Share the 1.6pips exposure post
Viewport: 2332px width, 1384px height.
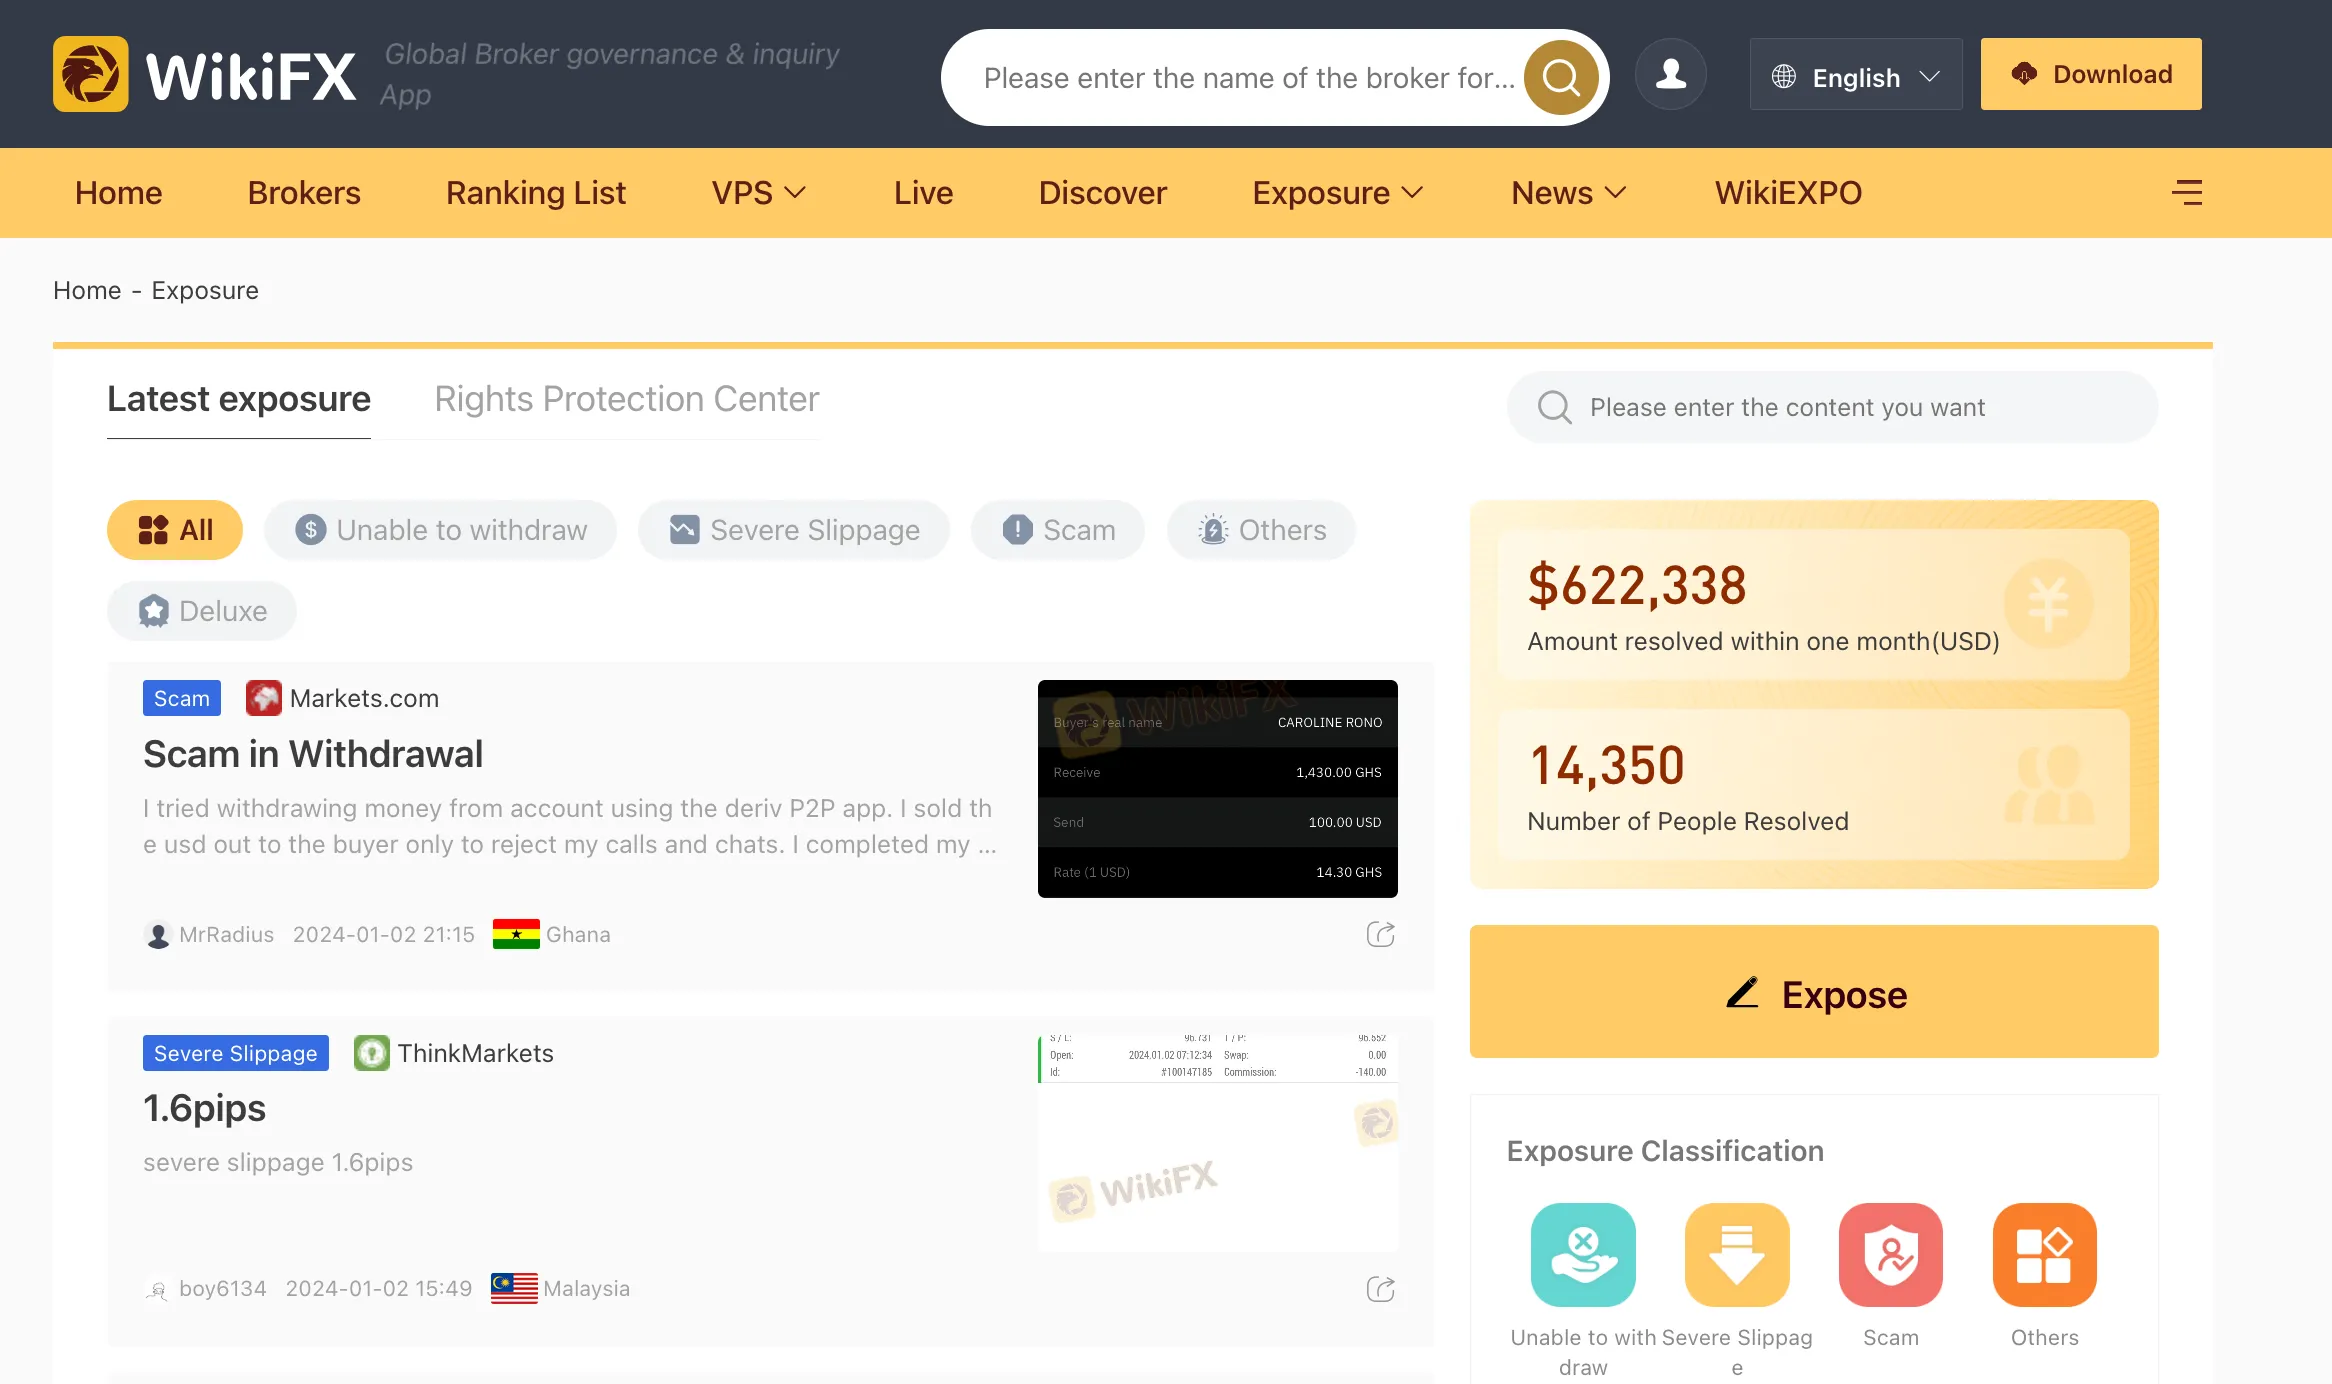coord(1380,1289)
